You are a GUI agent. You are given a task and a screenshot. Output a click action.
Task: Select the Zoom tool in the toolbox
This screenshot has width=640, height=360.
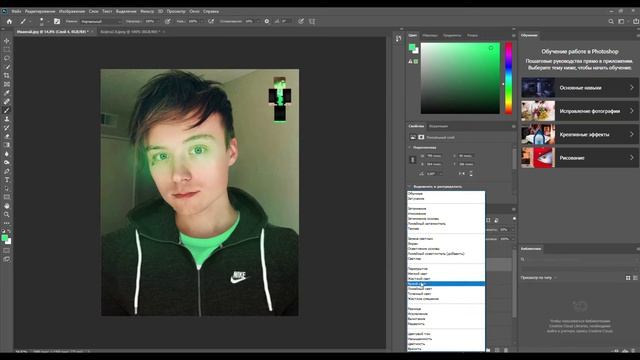tap(7, 214)
